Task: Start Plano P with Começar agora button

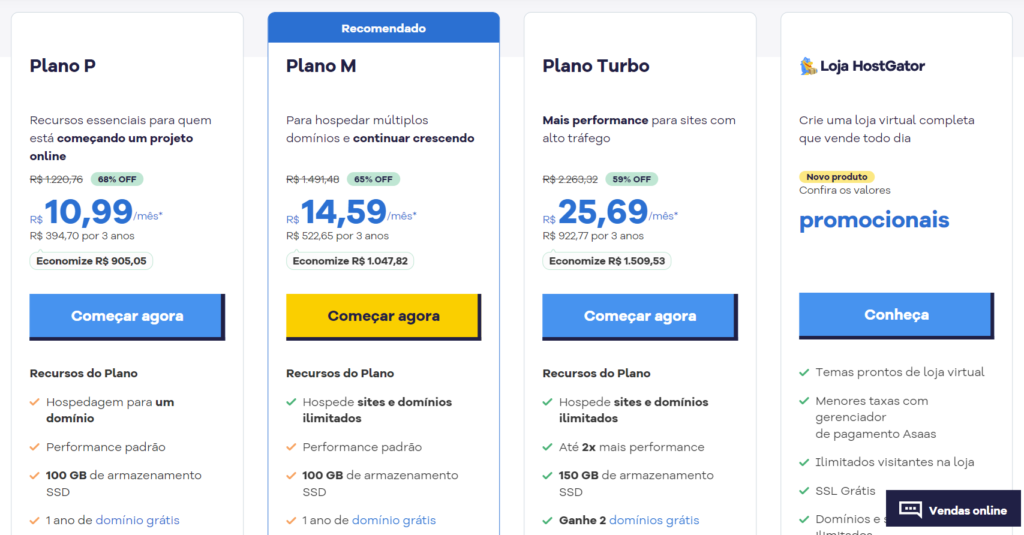Action: 127,317
